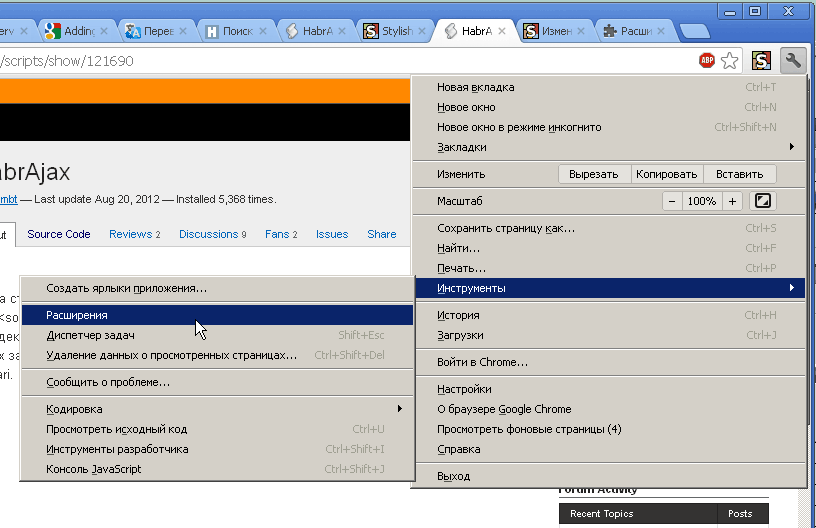Screen dimensions: 816x528
Task: Open Настройки from the menu
Action: [x=609, y=389]
